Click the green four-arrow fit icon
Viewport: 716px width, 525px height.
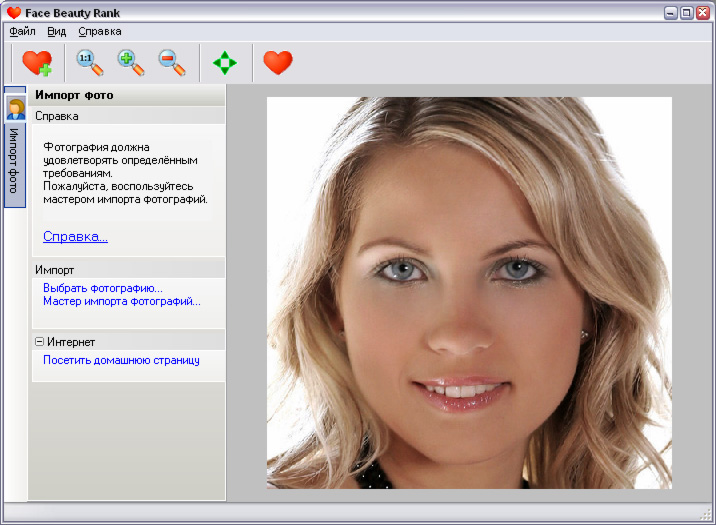[225, 63]
